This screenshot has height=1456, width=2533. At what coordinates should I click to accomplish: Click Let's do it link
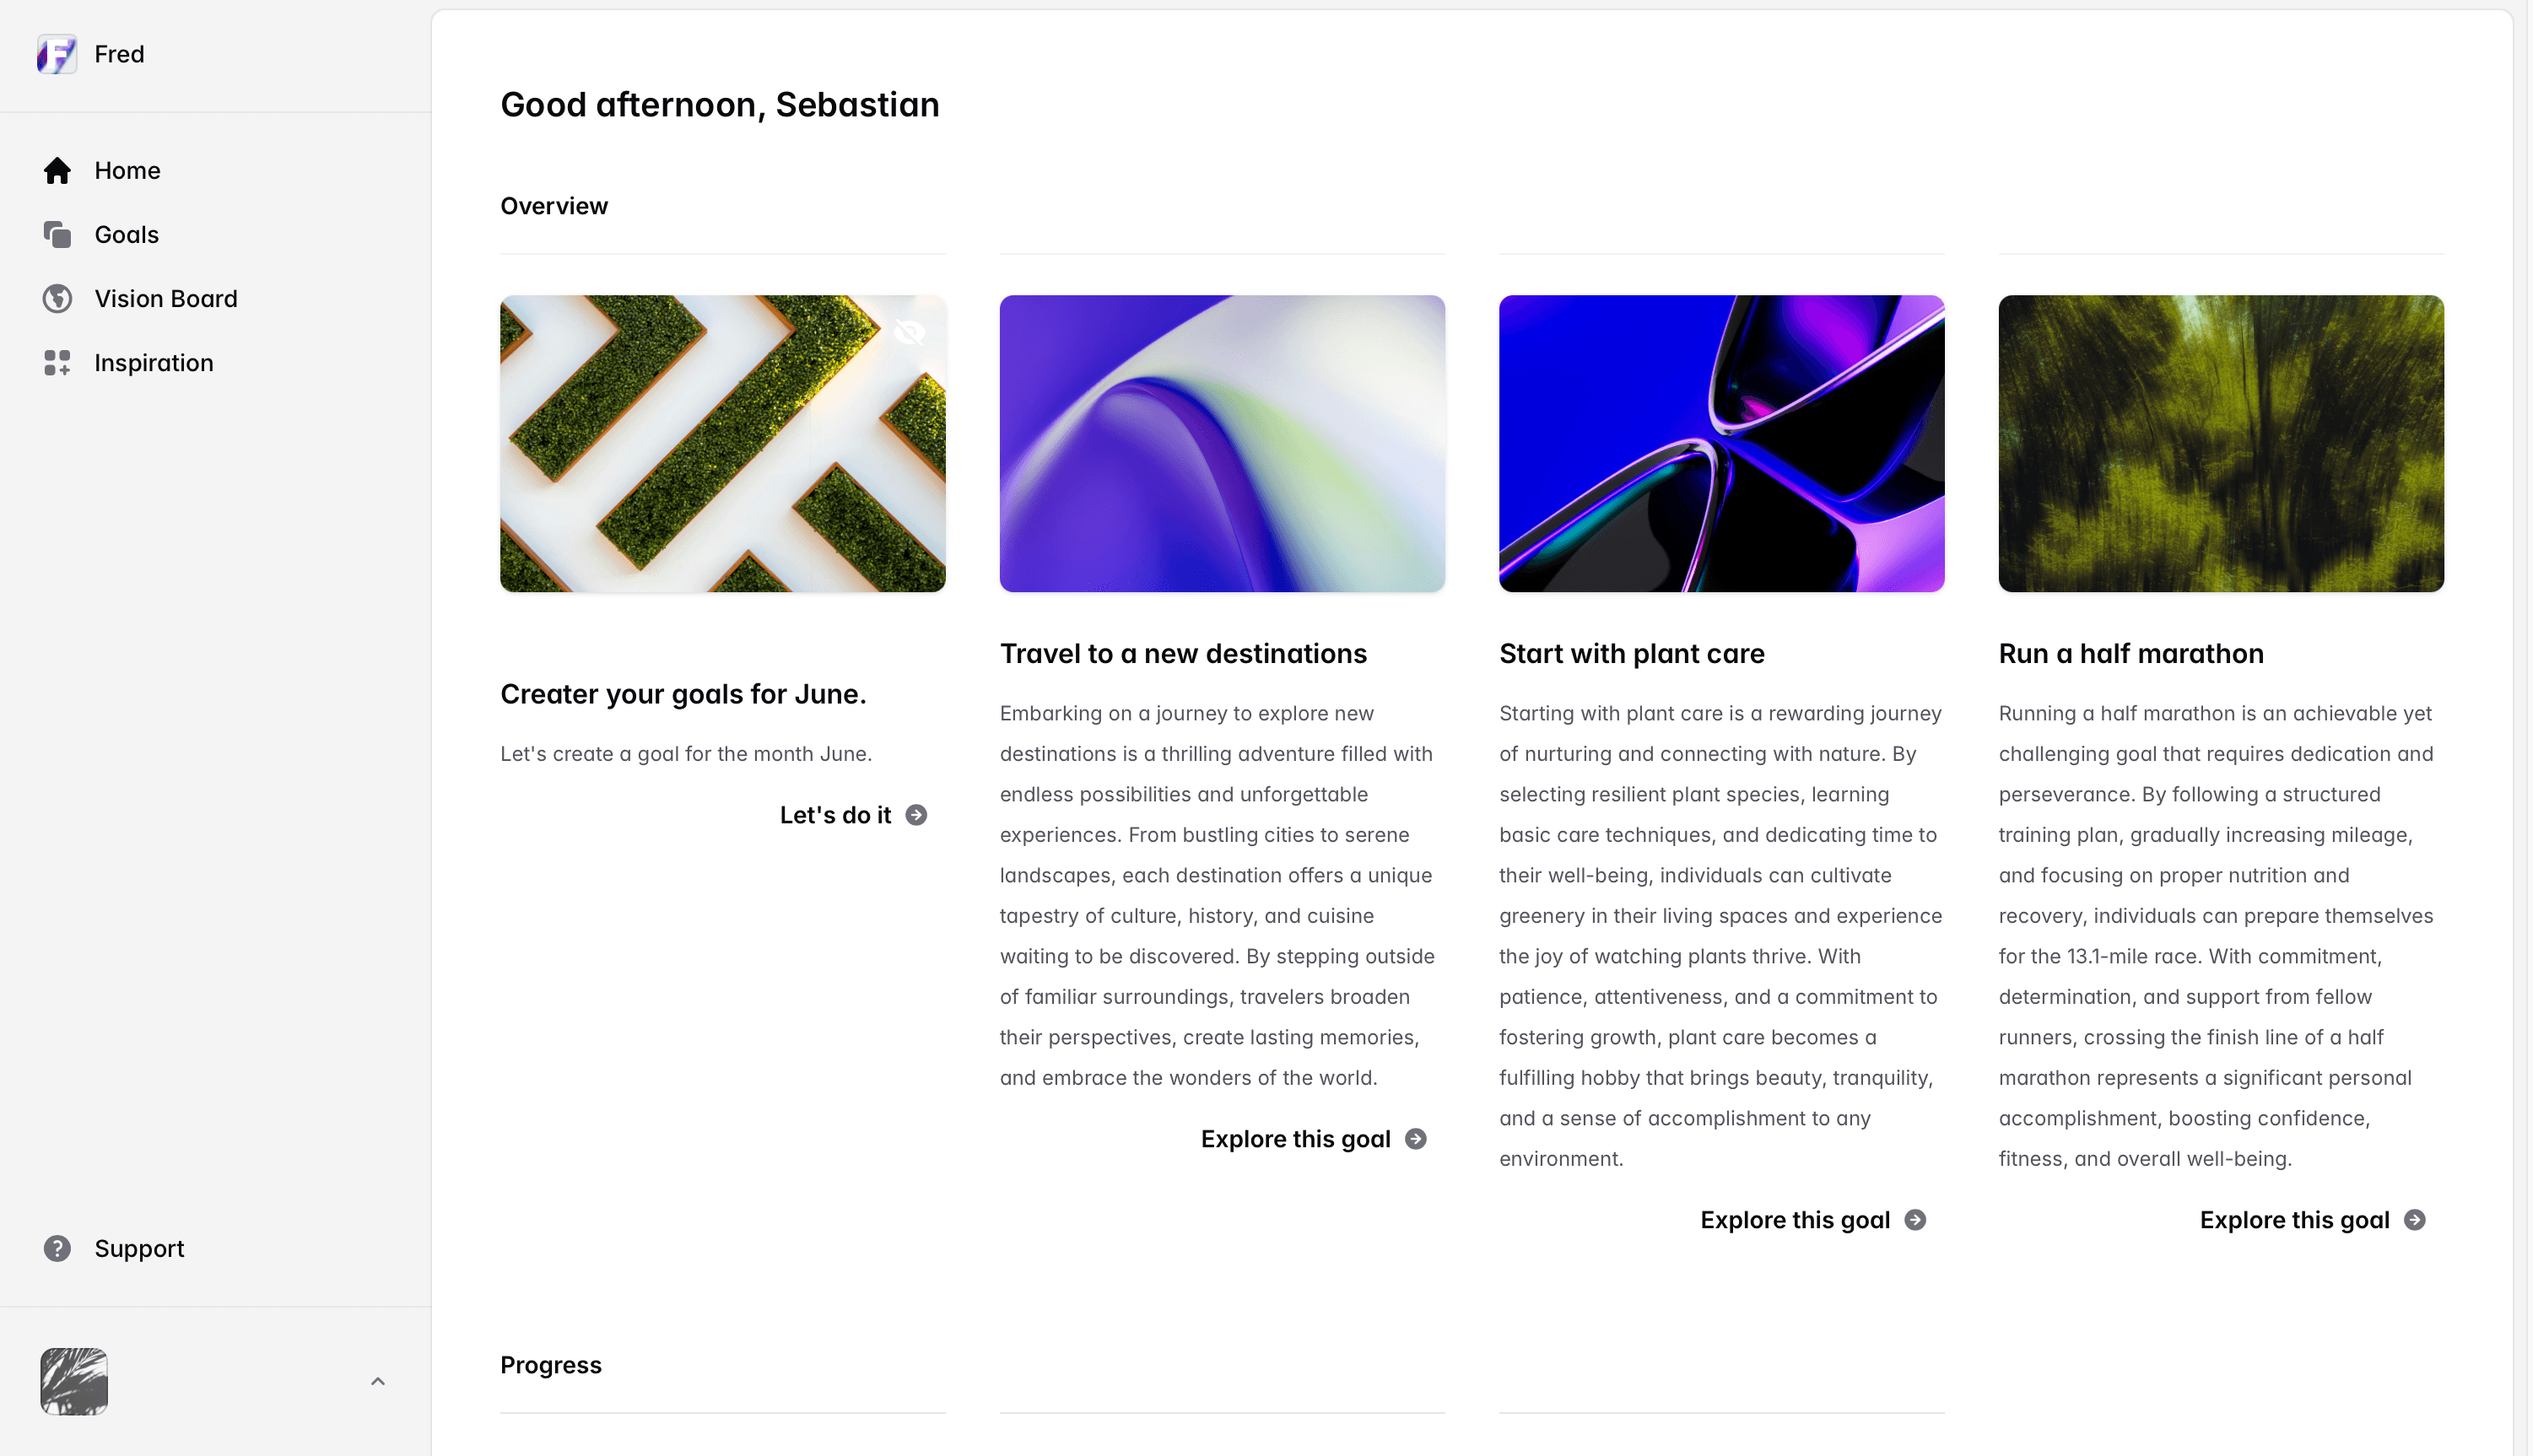[x=835, y=815]
